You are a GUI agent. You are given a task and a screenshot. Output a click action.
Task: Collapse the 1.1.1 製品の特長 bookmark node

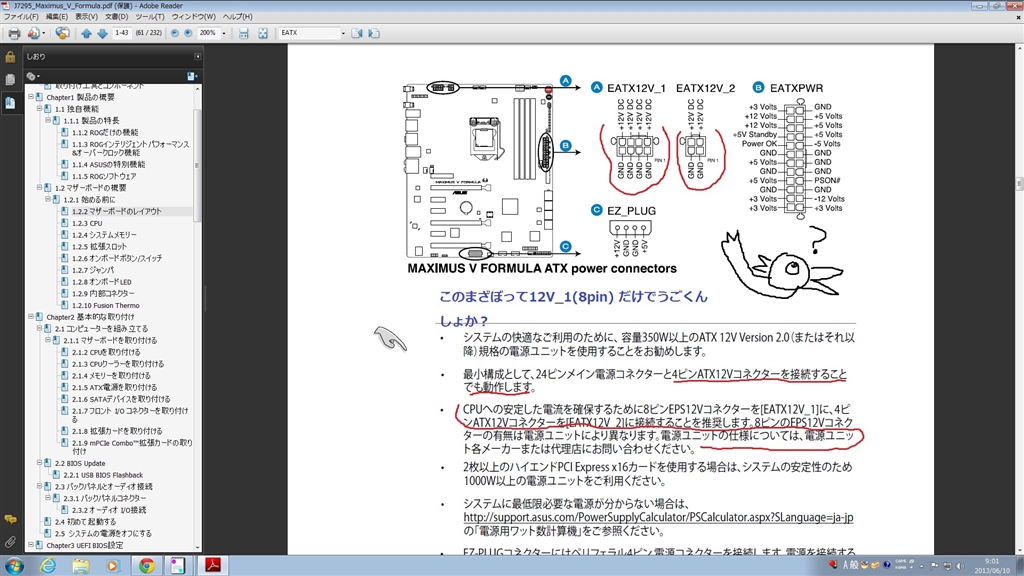[x=48, y=121]
